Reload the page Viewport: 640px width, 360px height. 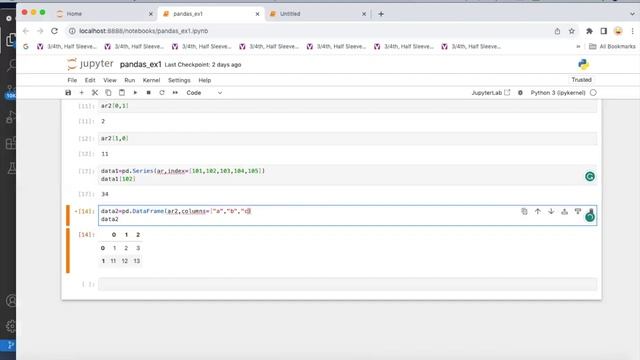pos(54,31)
